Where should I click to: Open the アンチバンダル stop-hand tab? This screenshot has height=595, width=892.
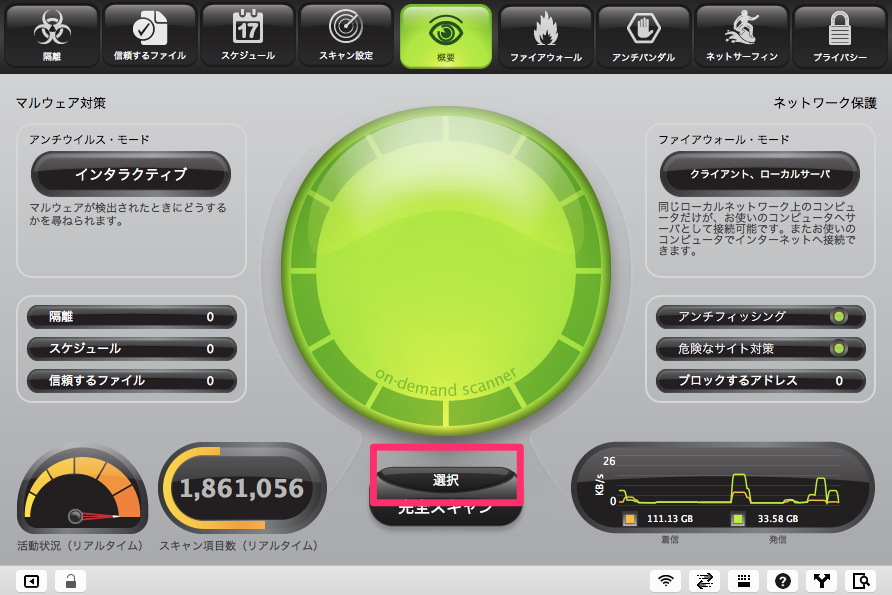(x=643, y=36)
